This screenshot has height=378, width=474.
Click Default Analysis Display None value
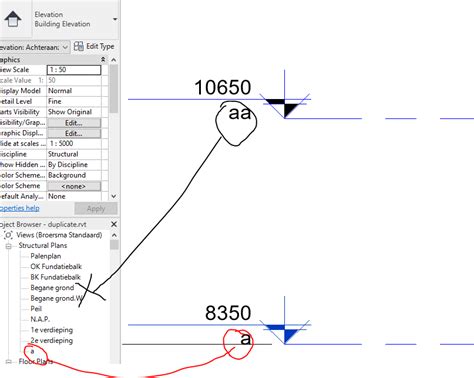click(x=74, y=196)
